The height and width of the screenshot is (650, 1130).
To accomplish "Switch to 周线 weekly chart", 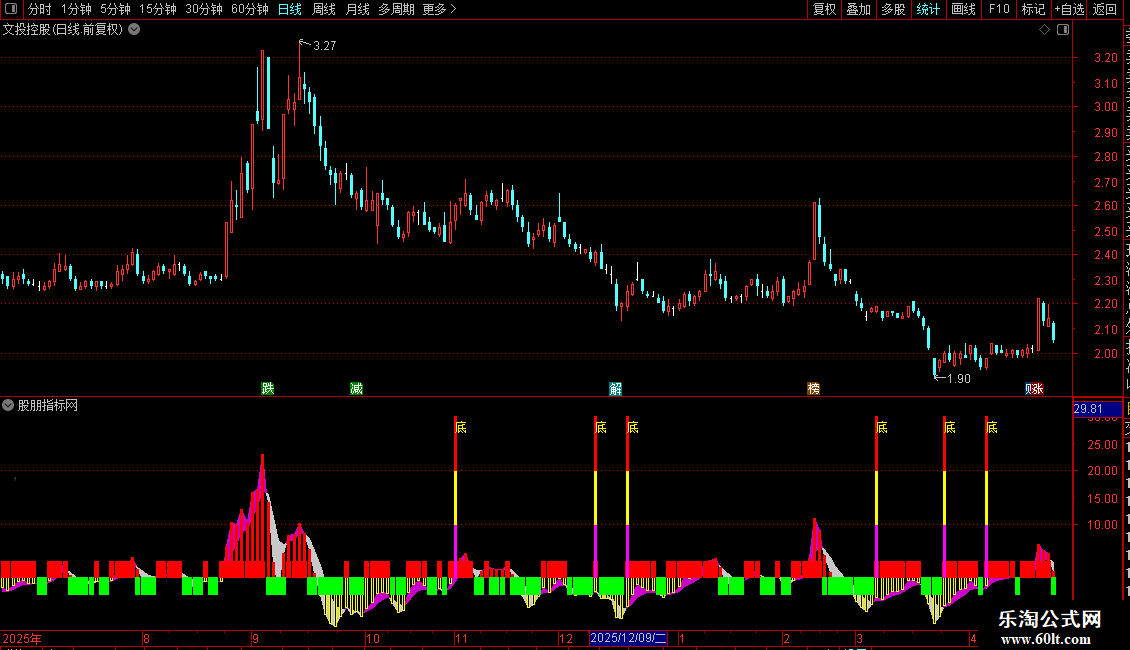I will (x=324, y=9).
